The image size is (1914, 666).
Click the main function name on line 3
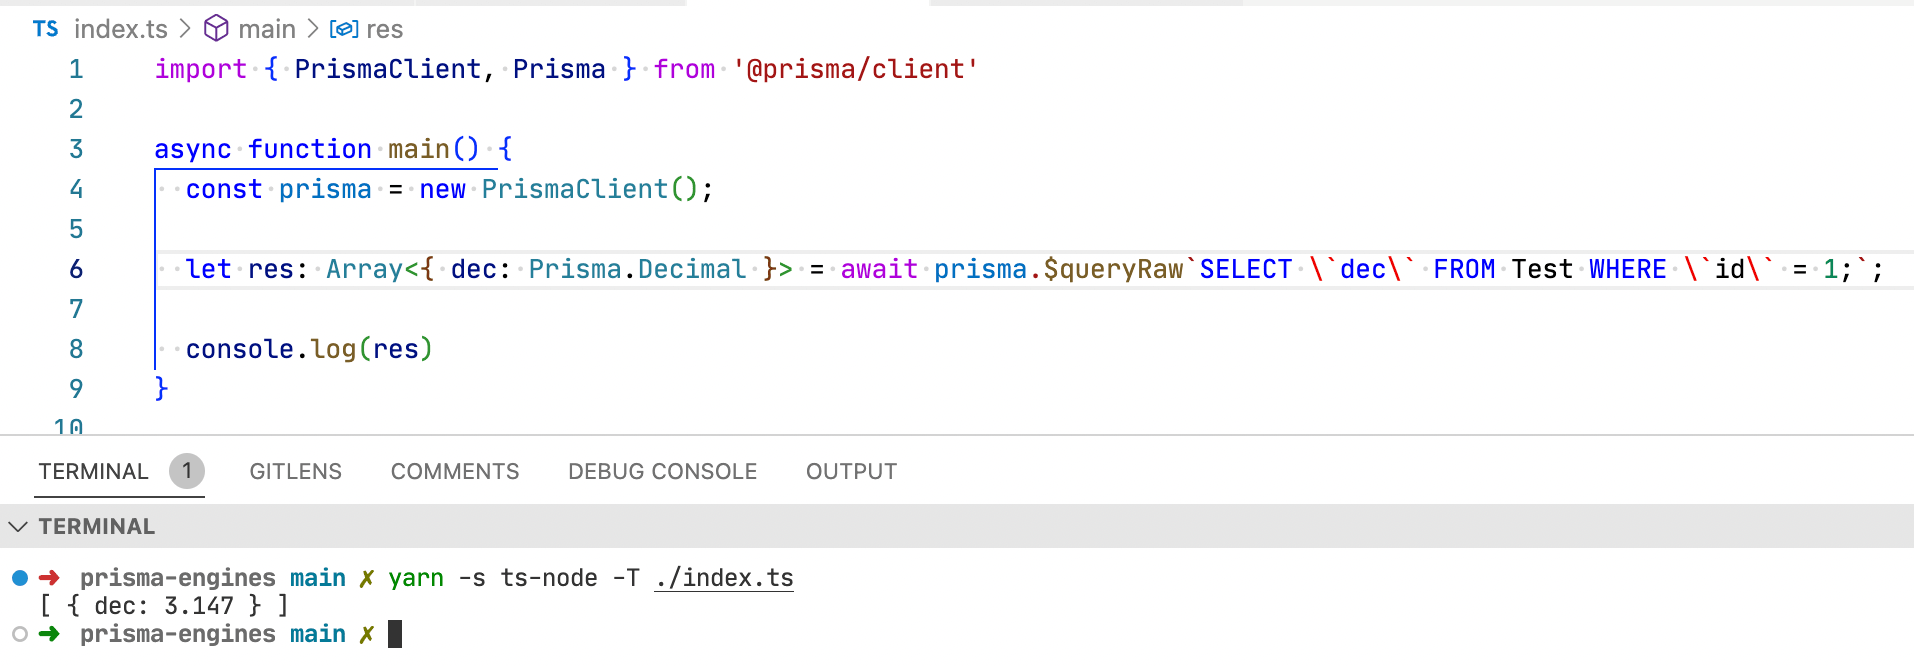(419, 149)
